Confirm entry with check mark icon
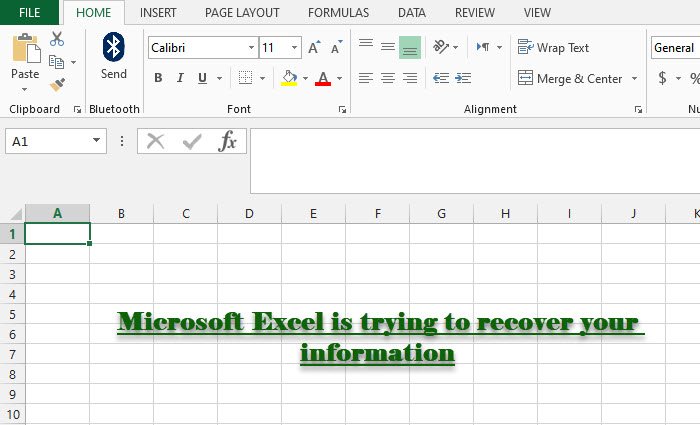 click(x=192, y=142)
